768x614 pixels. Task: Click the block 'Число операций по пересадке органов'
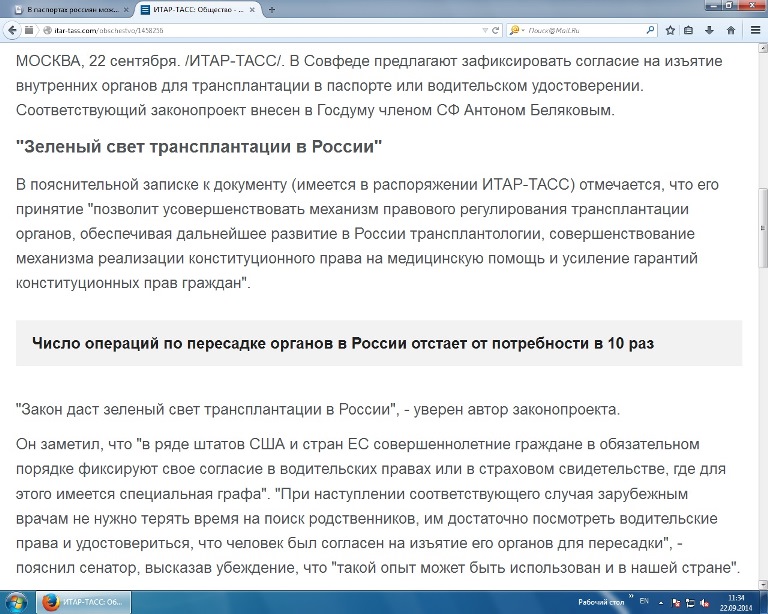(x=379, y=343)
